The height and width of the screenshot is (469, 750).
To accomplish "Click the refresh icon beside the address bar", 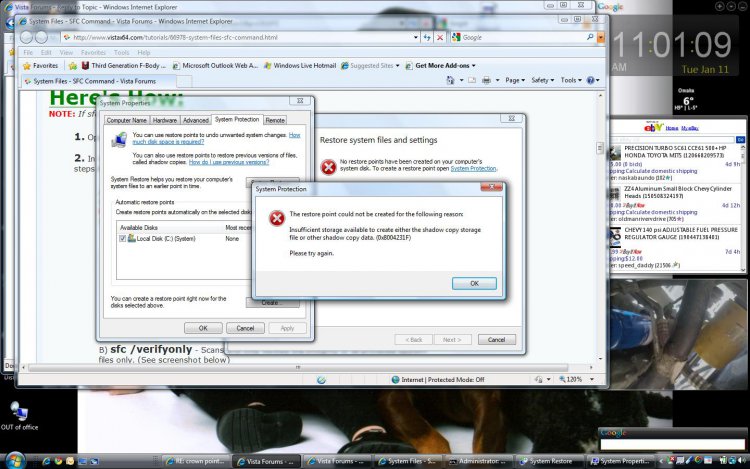I will tap(427, 37).
